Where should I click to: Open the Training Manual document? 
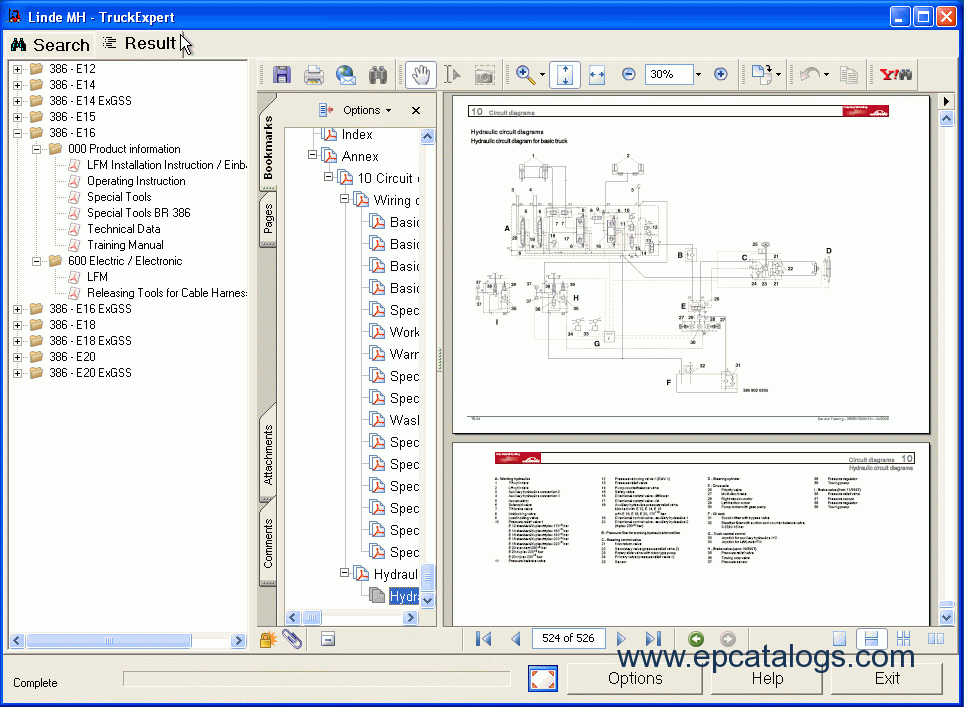tap(125, 245)
